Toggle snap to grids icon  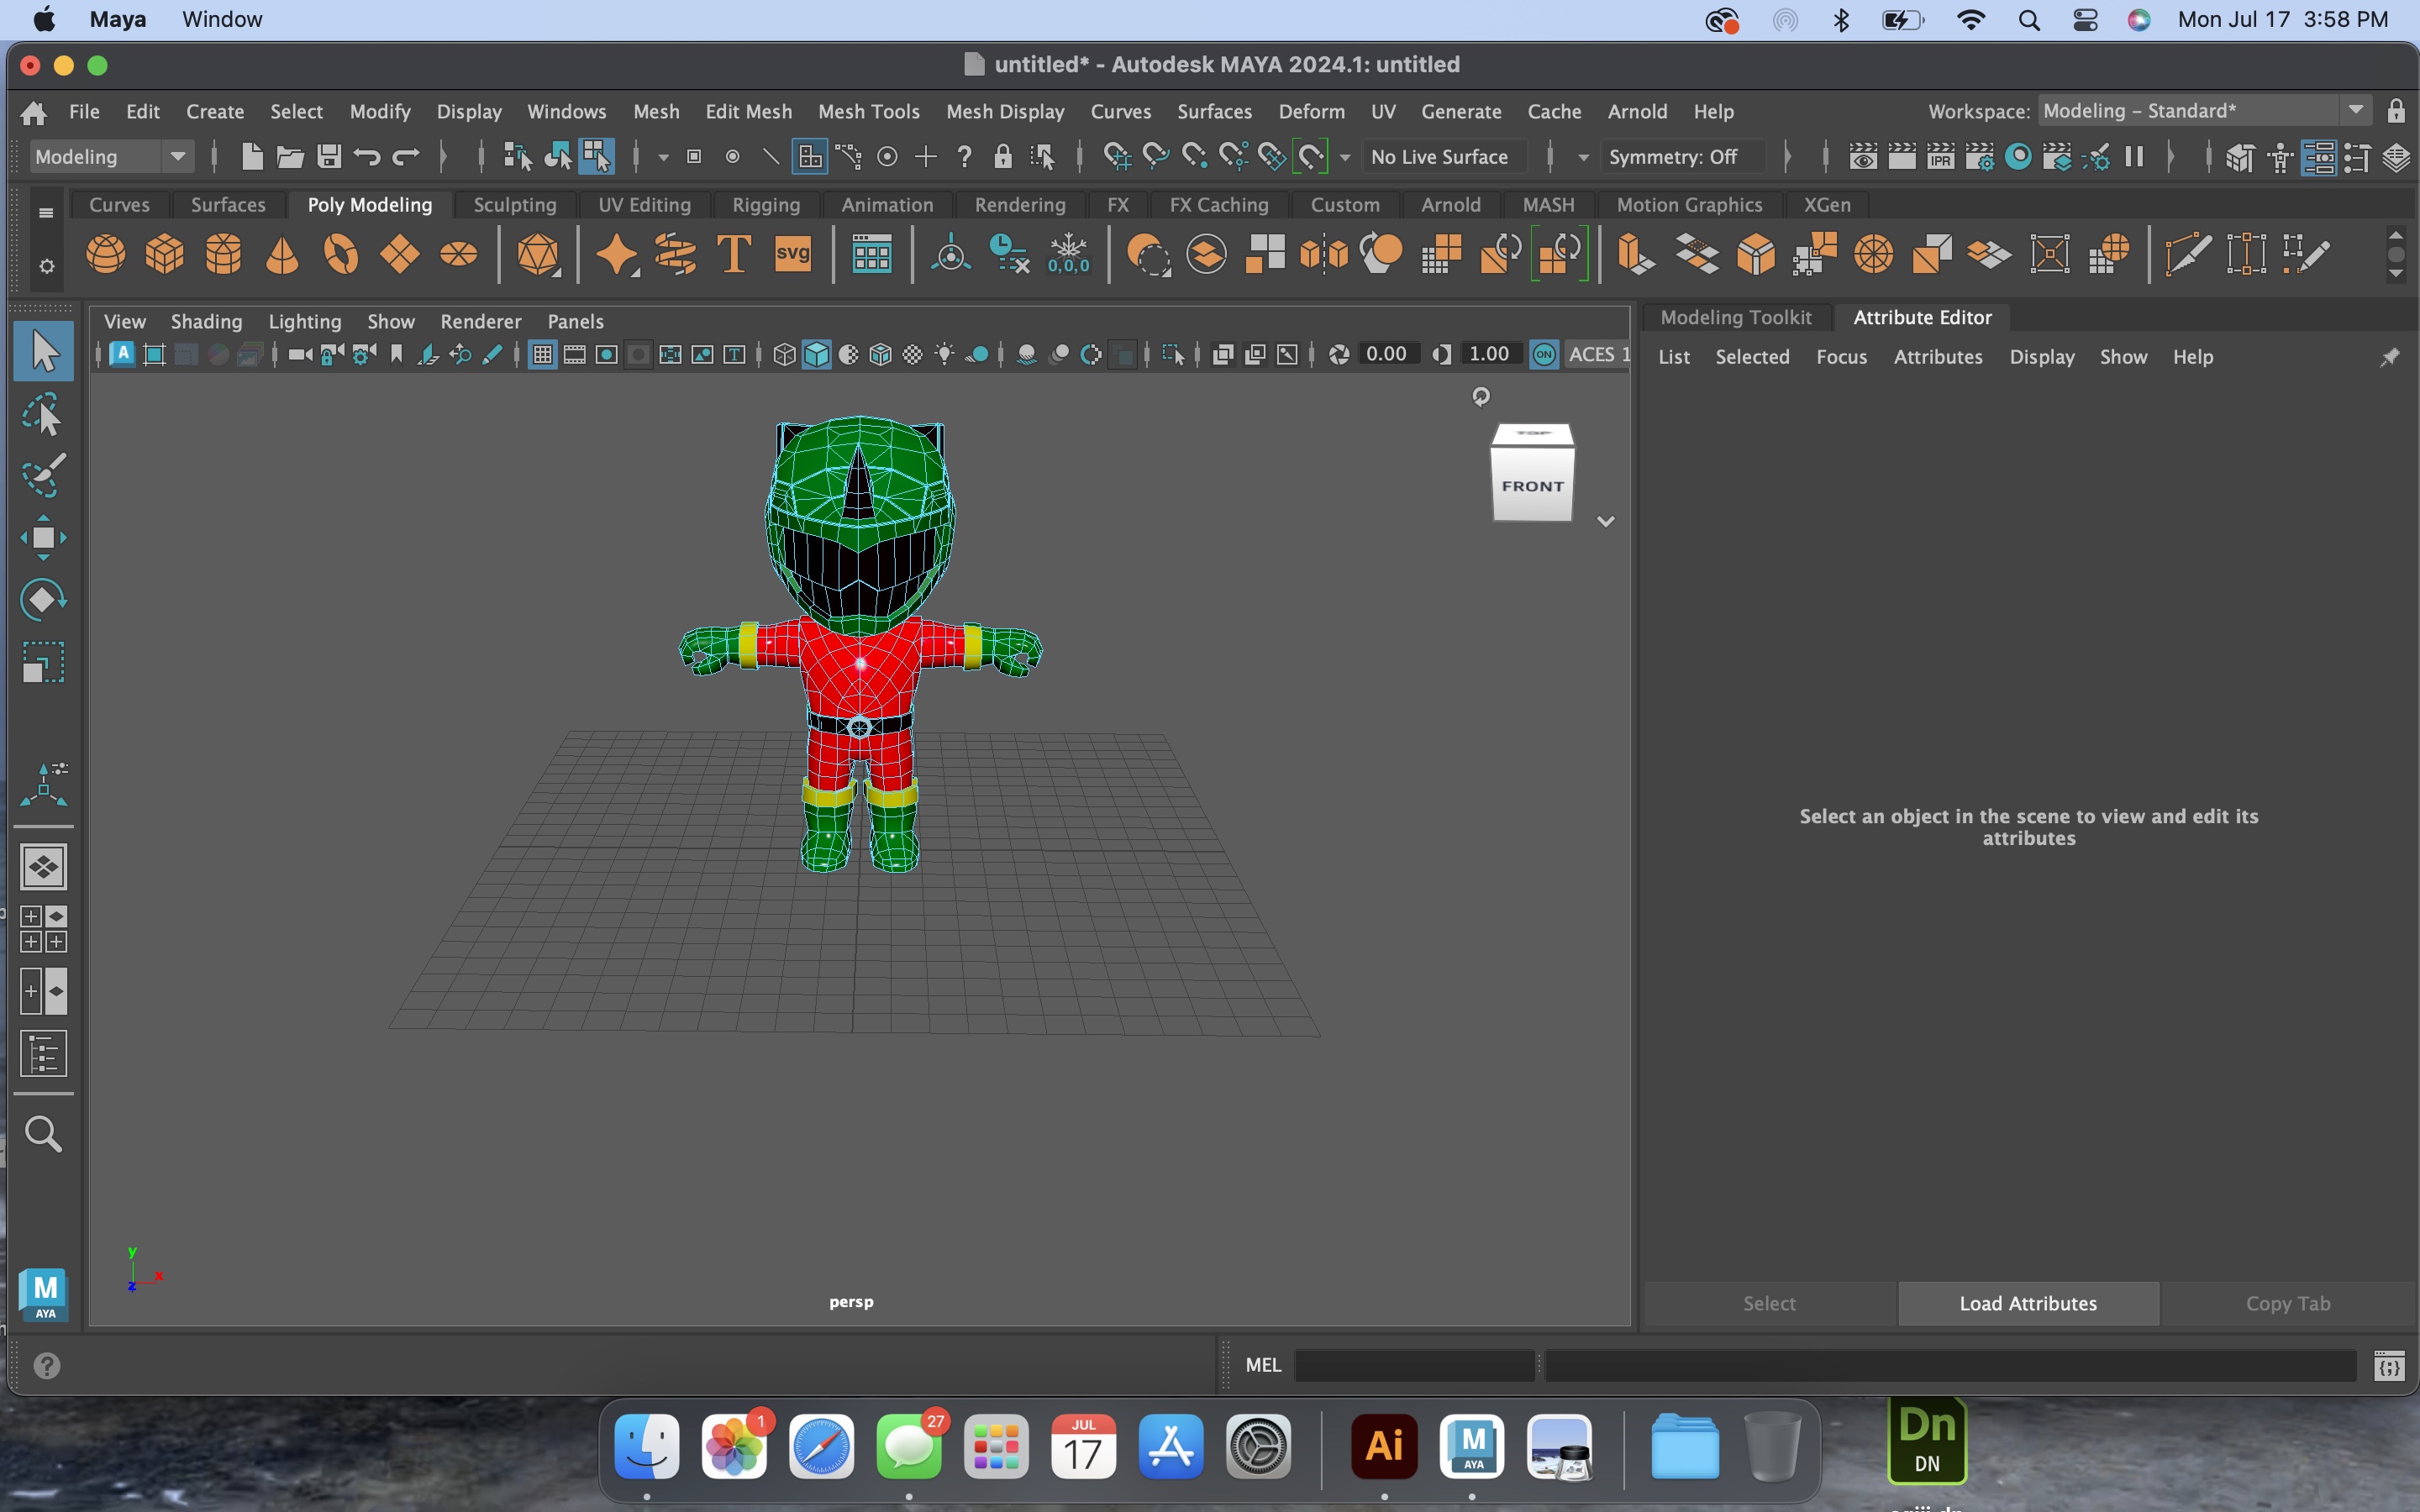[1117, 156]
